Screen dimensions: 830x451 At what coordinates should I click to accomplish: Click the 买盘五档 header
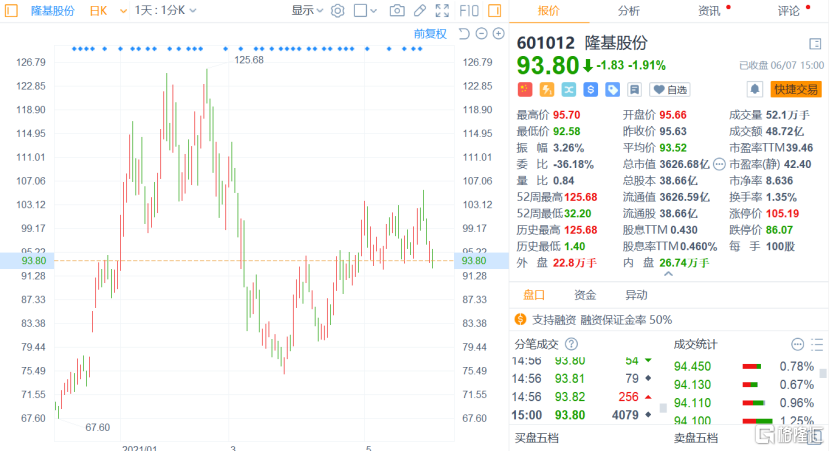537,438
